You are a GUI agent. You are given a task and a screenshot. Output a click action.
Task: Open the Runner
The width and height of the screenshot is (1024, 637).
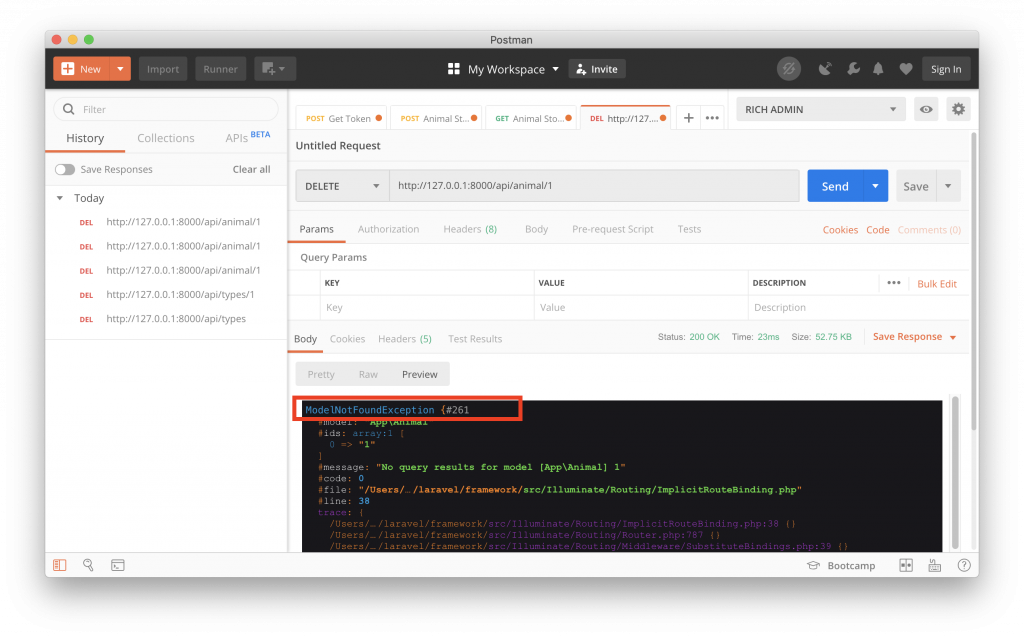[x=220, y=69]
